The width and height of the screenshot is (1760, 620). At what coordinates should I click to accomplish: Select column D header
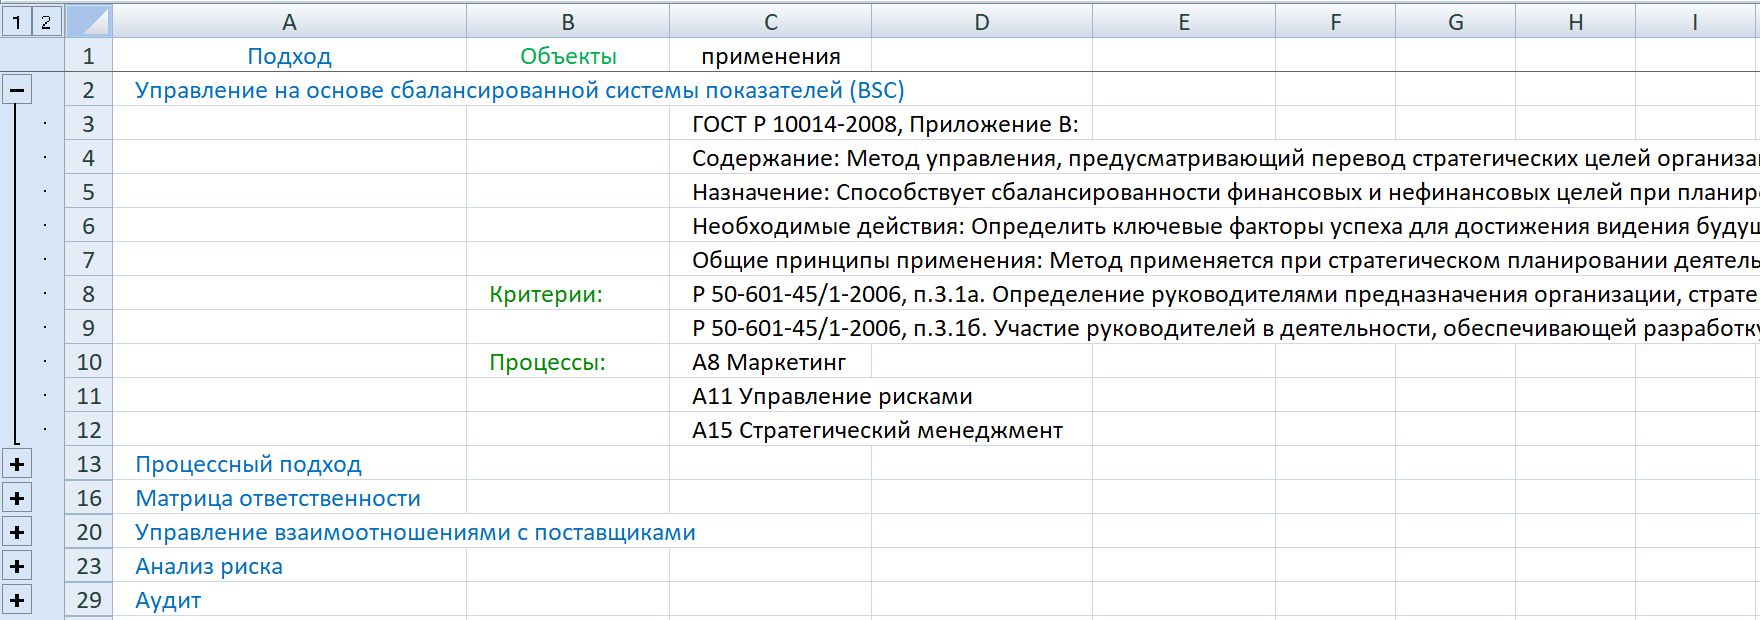(981, 22)
